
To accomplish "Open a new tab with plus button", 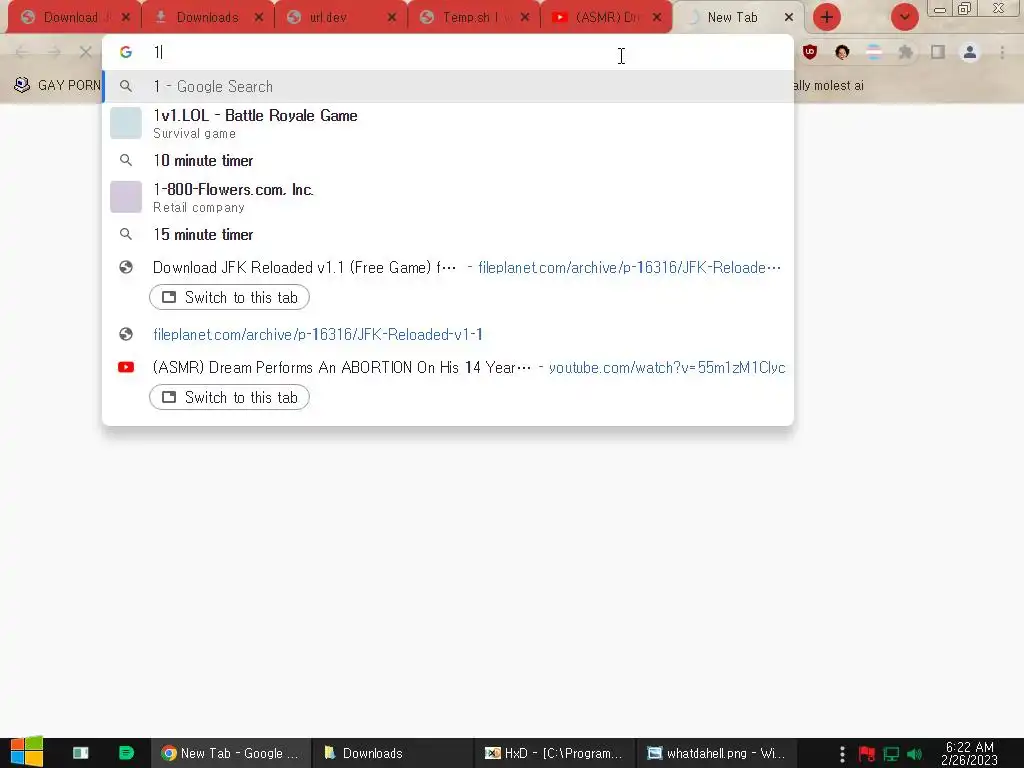I will pyautogui.click(x=826, y=18).
